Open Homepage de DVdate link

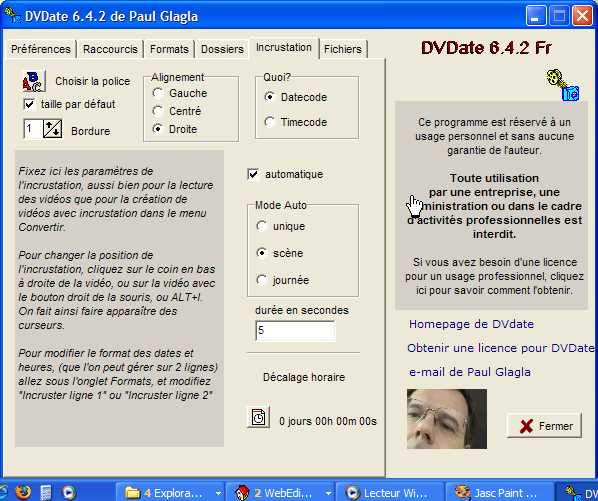471,324
